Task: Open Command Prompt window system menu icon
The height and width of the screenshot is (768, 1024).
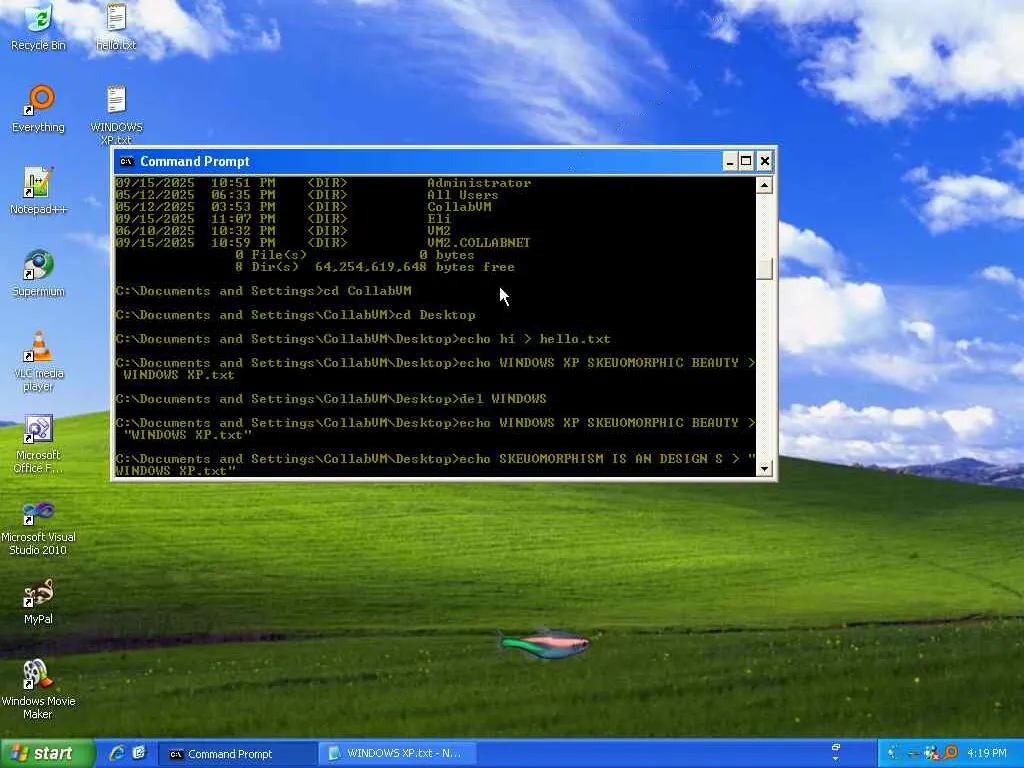Action: tap(127, 161)
